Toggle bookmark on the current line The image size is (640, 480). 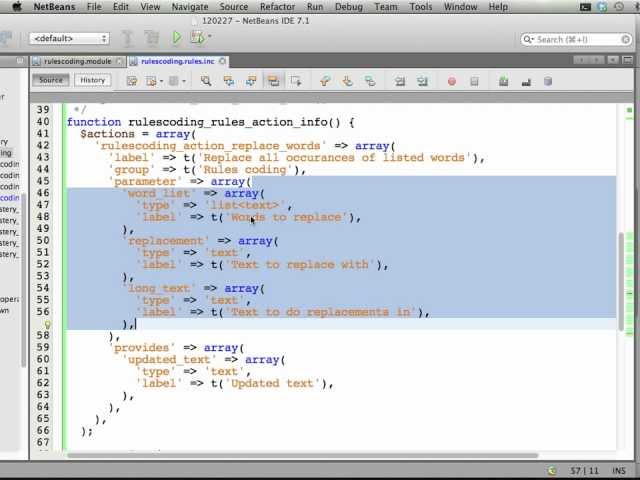[369, 81]
